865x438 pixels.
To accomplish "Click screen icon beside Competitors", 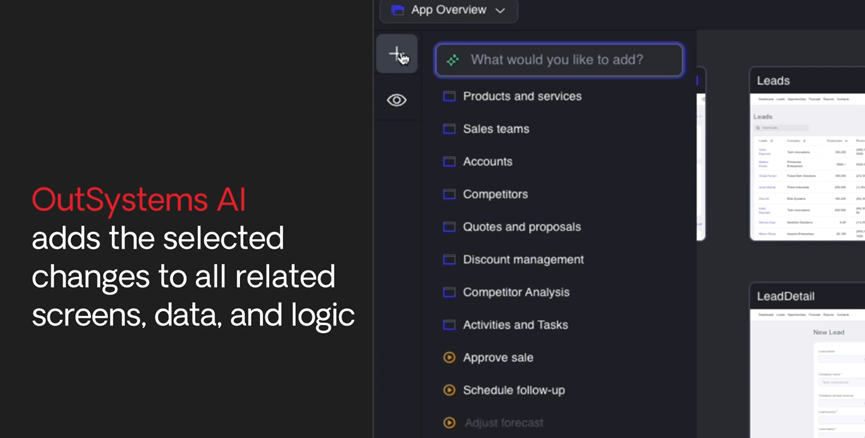I will [449, 194].
